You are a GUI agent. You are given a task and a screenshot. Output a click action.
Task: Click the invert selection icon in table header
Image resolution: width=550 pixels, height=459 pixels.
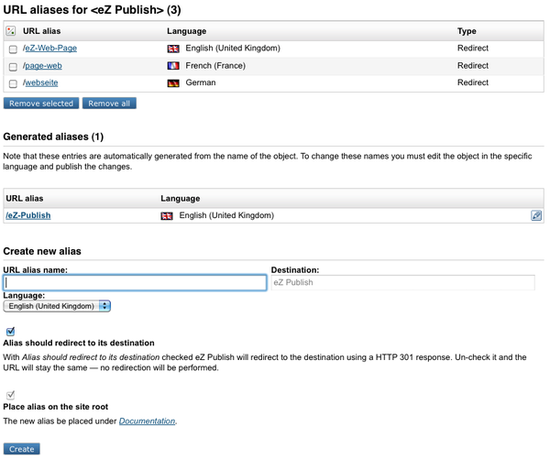point(11,31)
